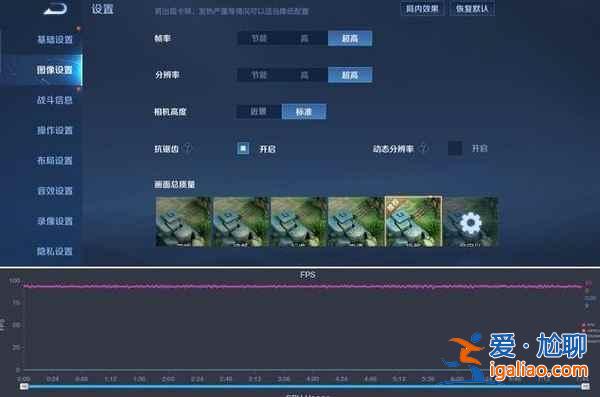Viewport: 600px width, 397px height.
Task: Toggle the 抗锯齿 开启 checkbox
Action: [x=243, y=148]
